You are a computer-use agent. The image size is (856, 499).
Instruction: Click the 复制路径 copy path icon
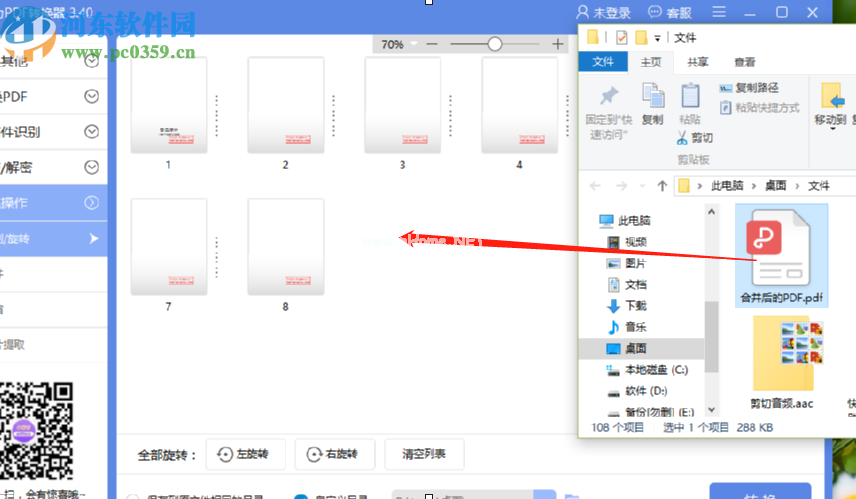click(x=727, y=88)
